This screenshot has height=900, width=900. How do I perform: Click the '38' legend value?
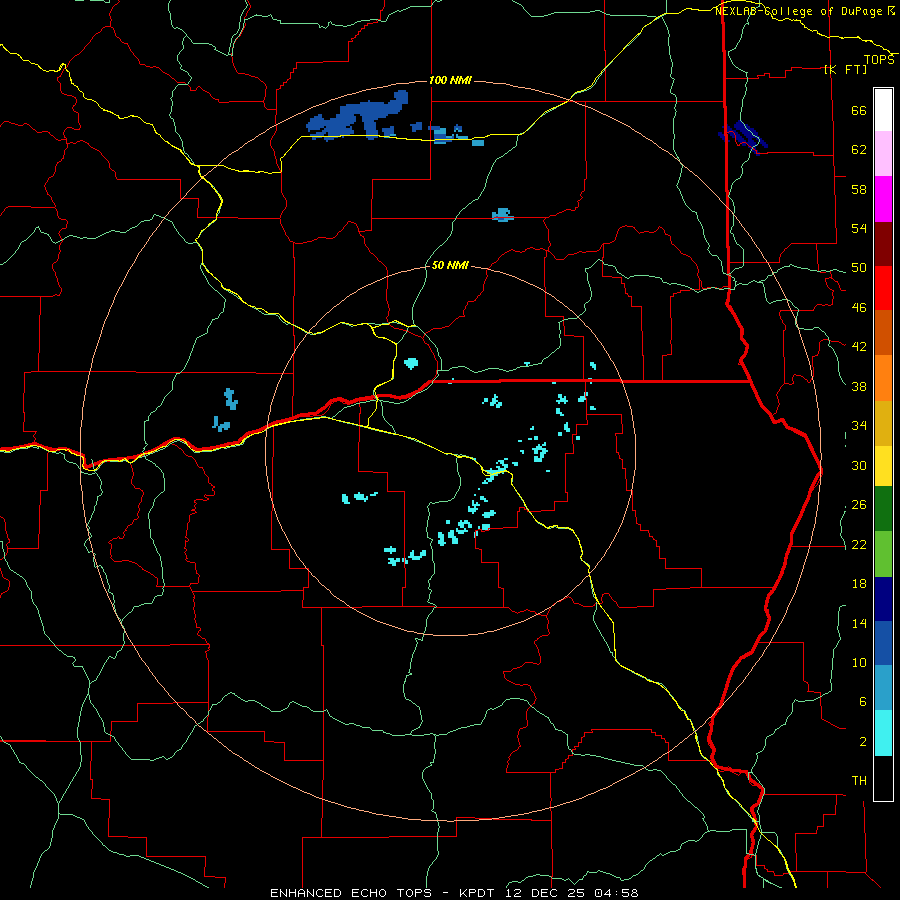[859, 386]
